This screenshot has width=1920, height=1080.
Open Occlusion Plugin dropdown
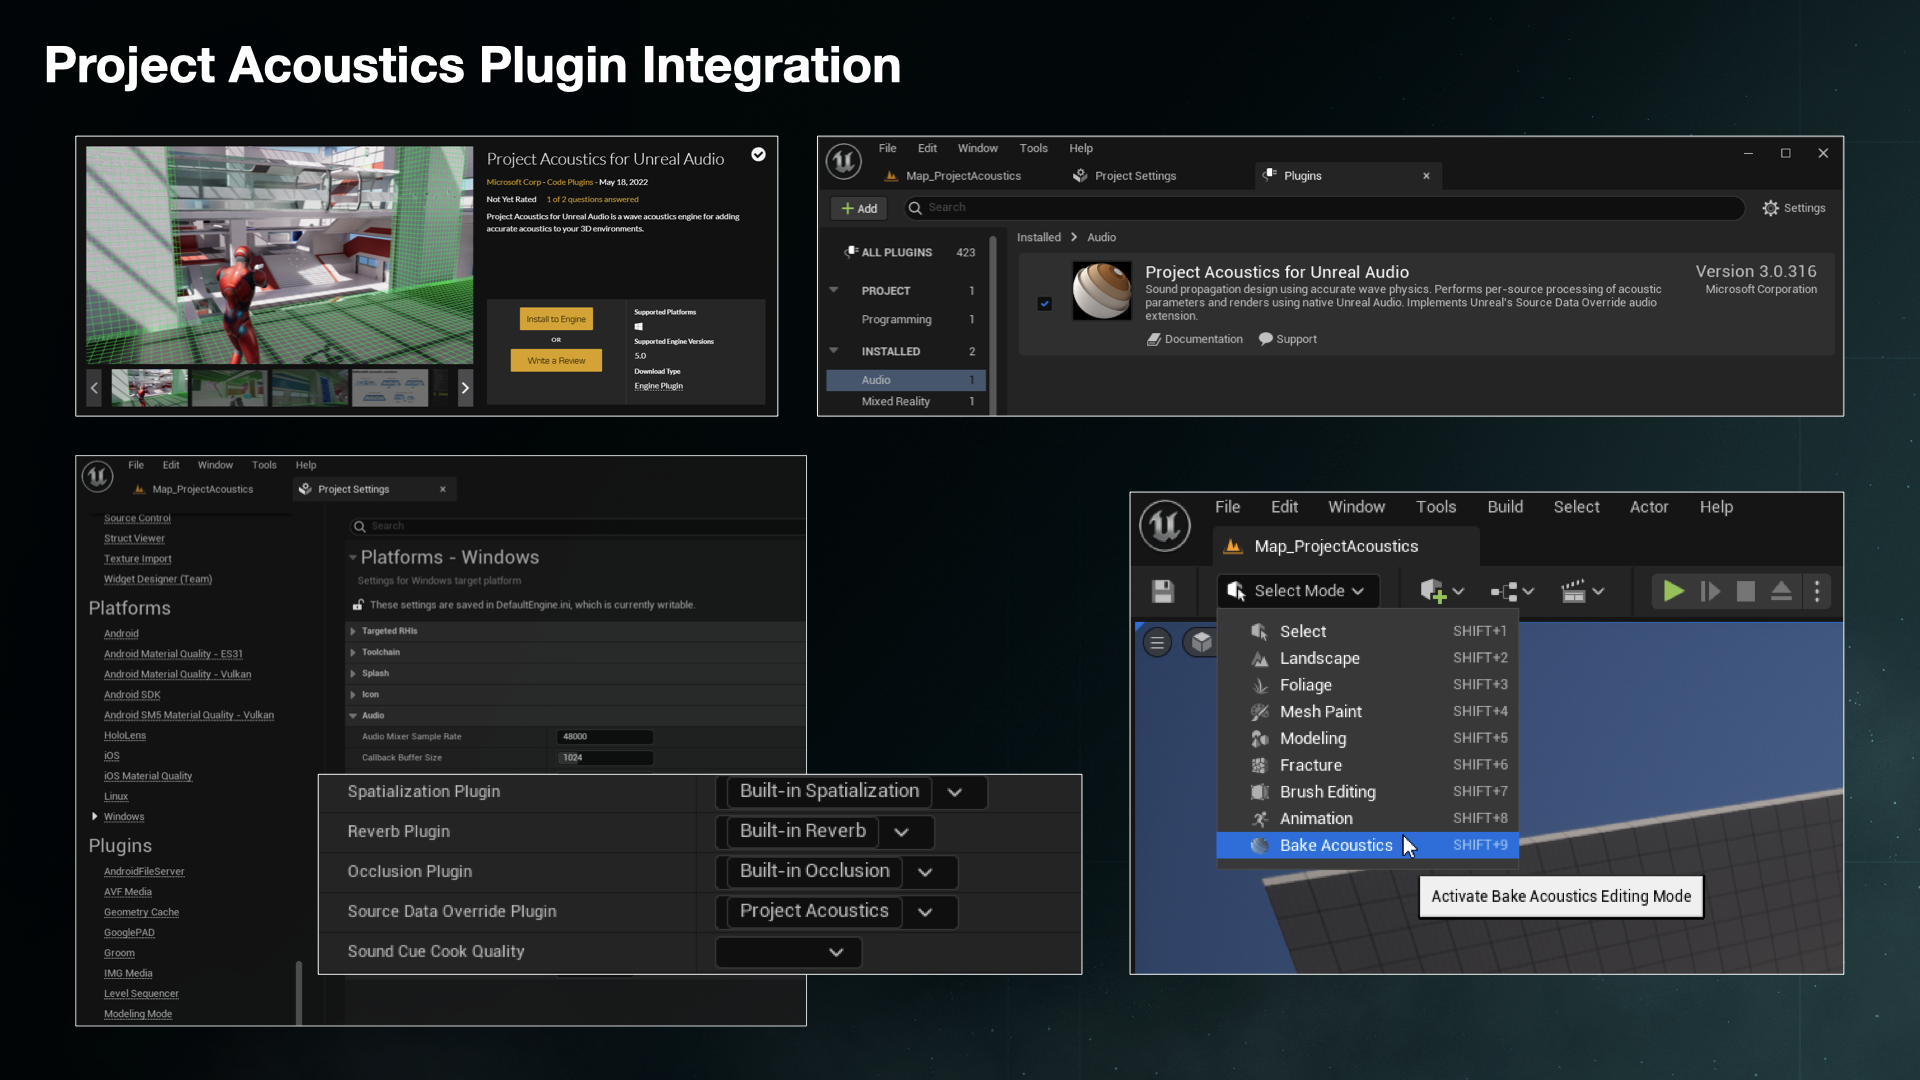837,872
